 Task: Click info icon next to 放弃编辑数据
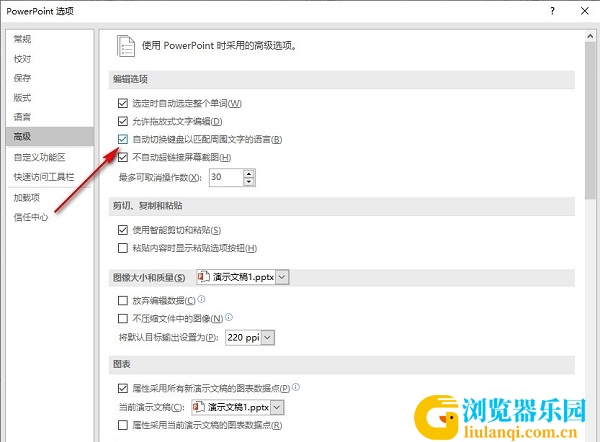coord(201,299)
